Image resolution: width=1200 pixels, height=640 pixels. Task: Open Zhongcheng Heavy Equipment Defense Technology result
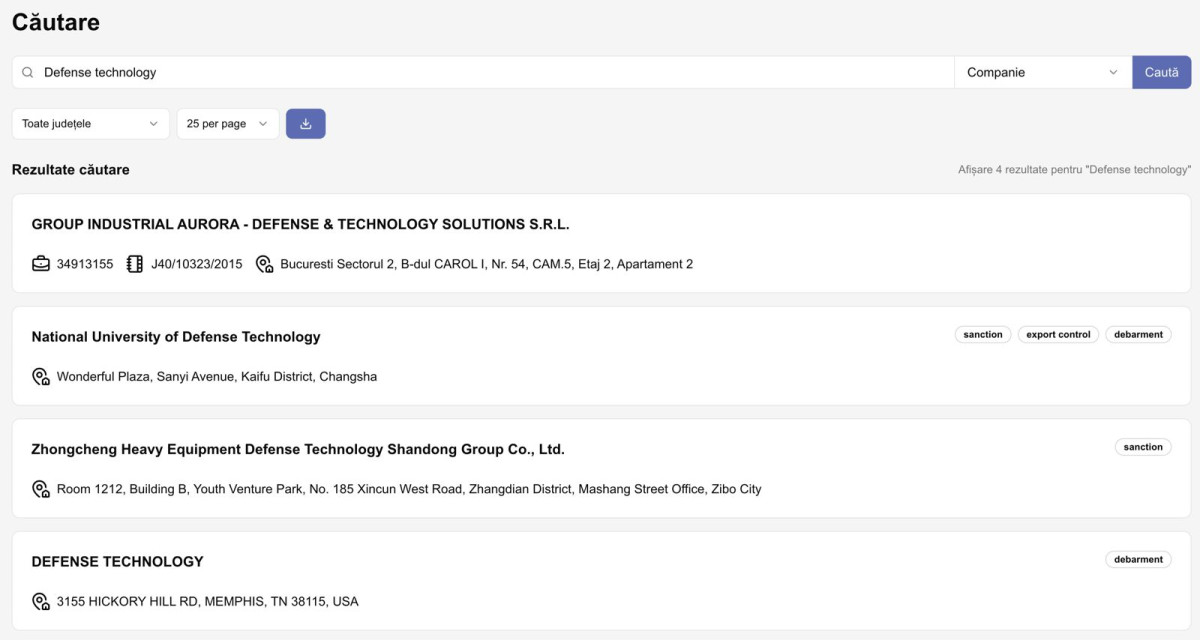click(x=298, y=450)
